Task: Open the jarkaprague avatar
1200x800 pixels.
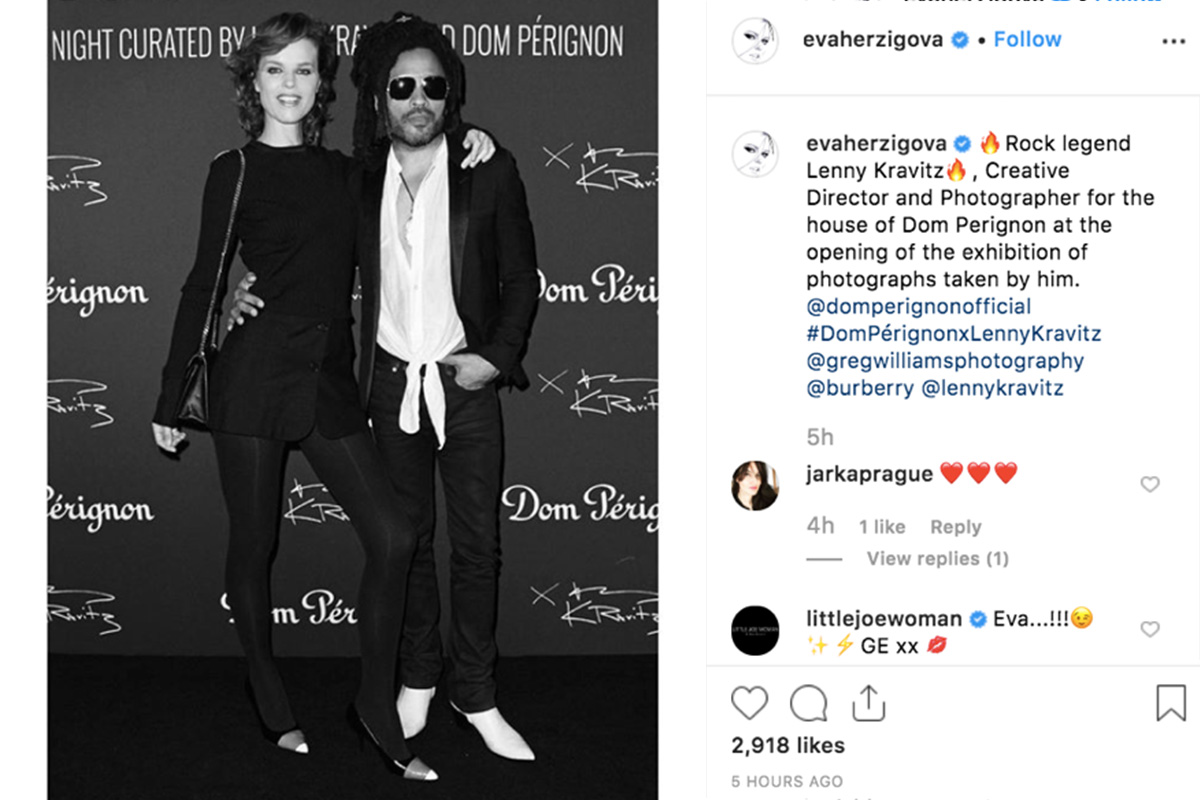Action: [x=755, y=486]
